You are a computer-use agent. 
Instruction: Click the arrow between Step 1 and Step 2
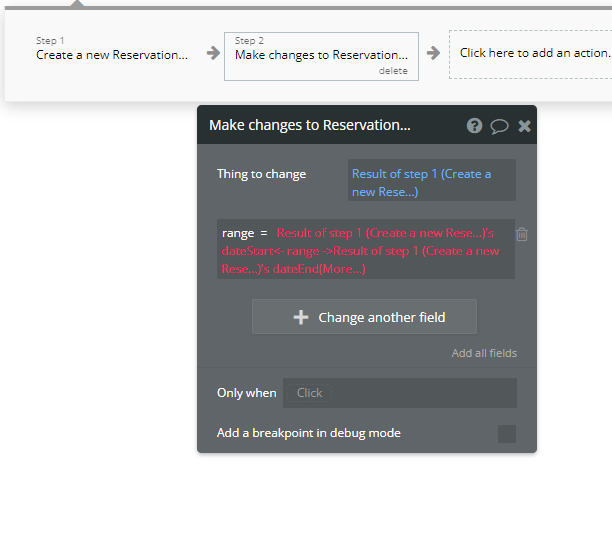coord(213,53)
